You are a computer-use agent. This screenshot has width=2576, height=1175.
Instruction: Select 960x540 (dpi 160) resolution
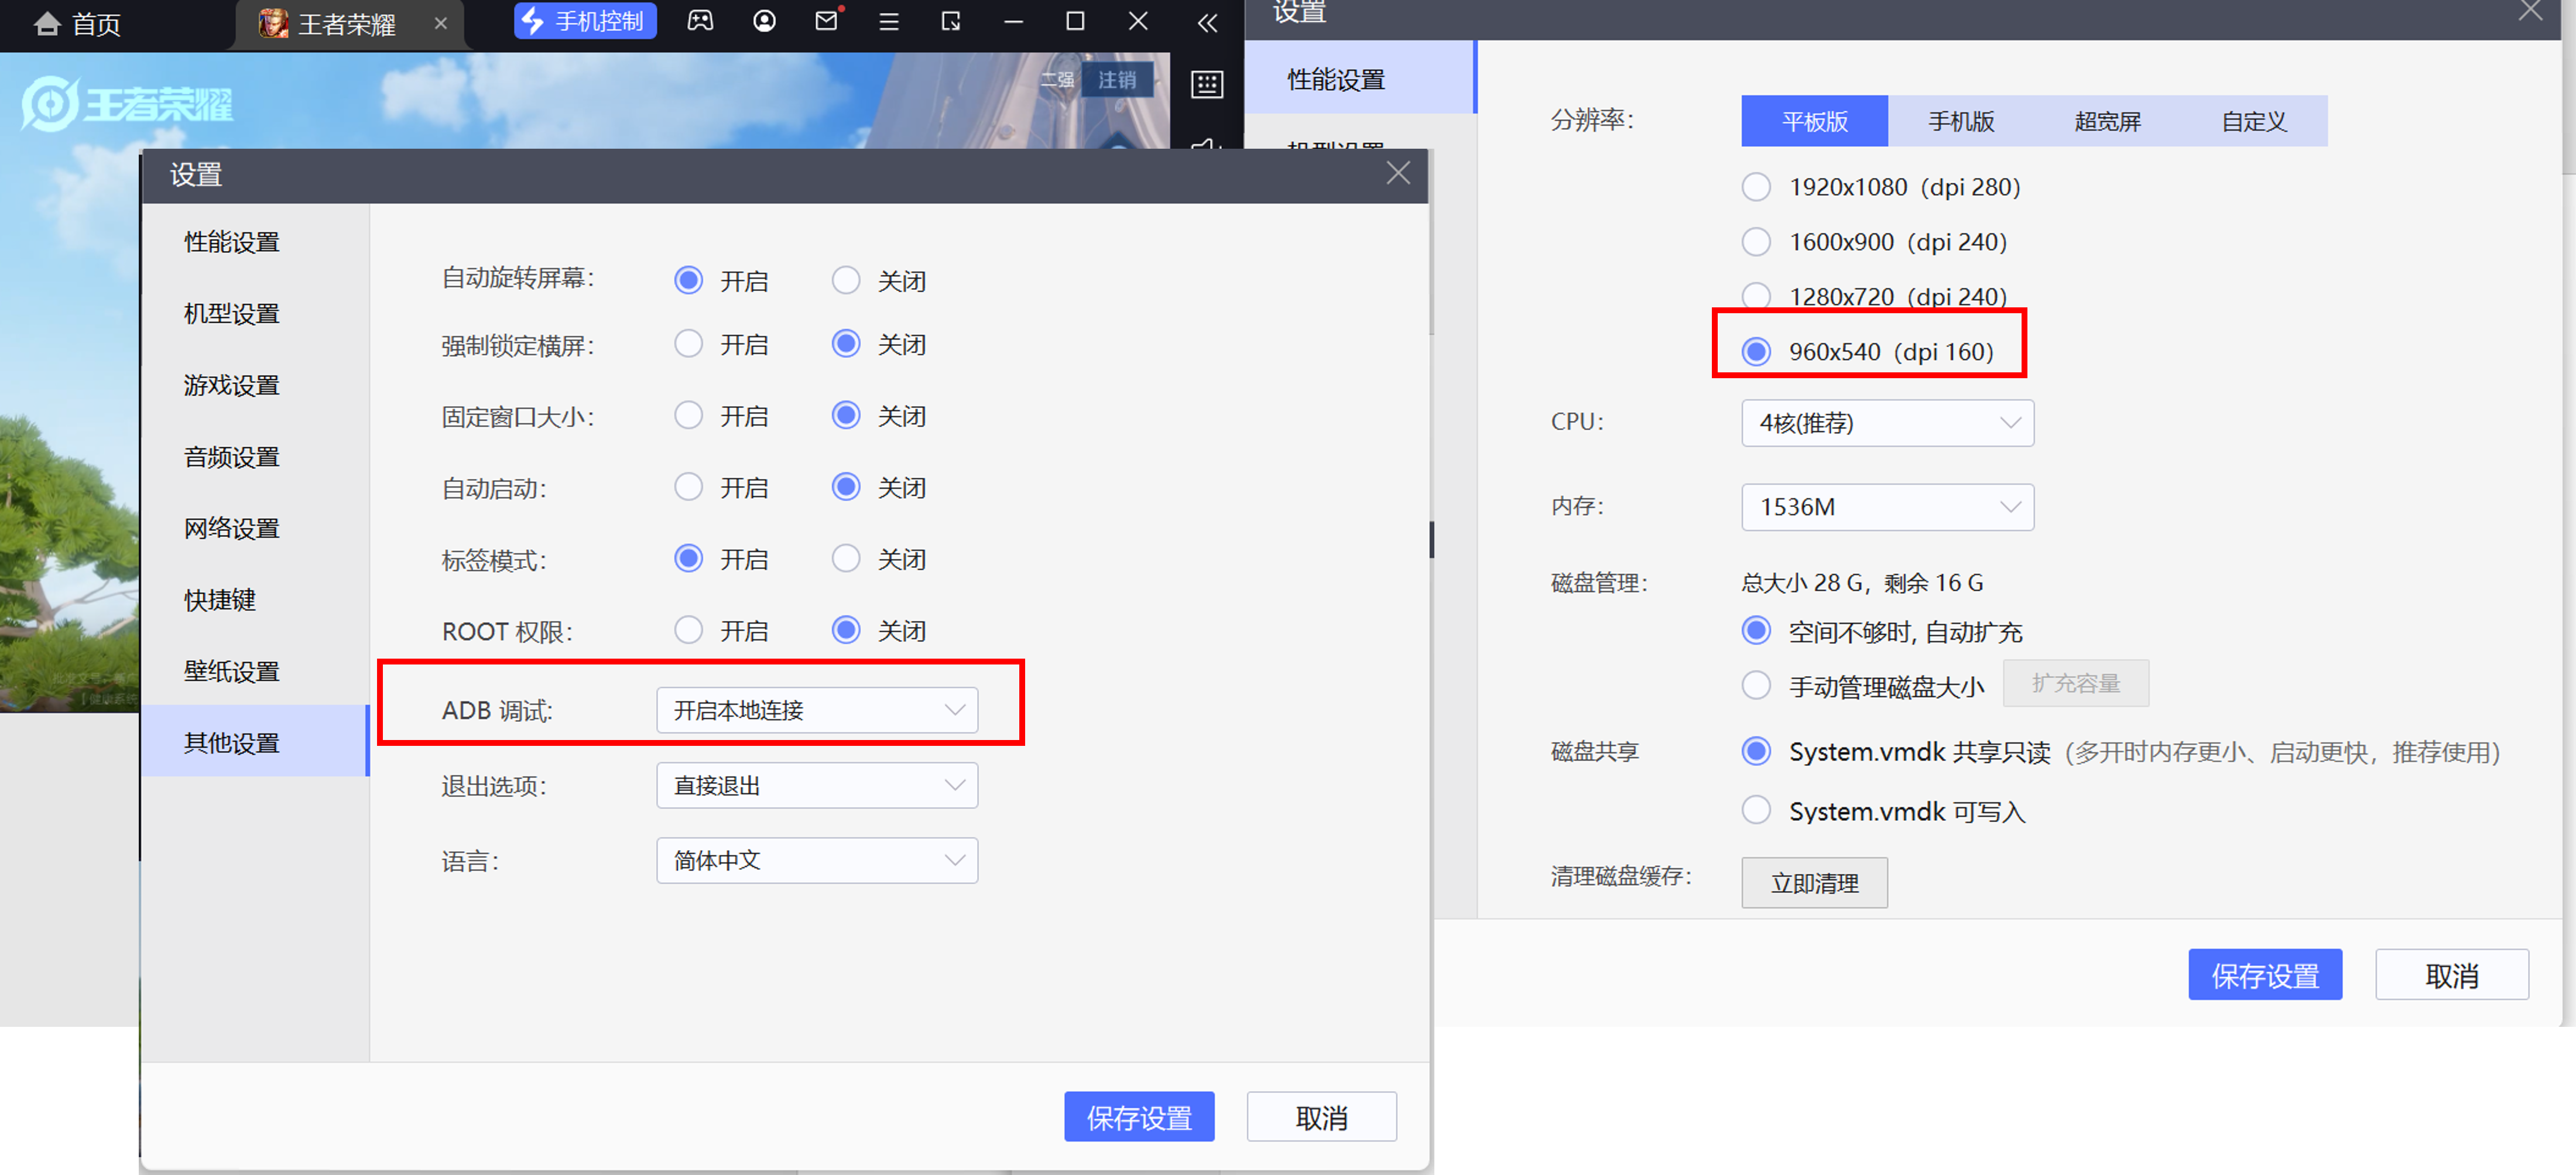[x=1756, y=351]
